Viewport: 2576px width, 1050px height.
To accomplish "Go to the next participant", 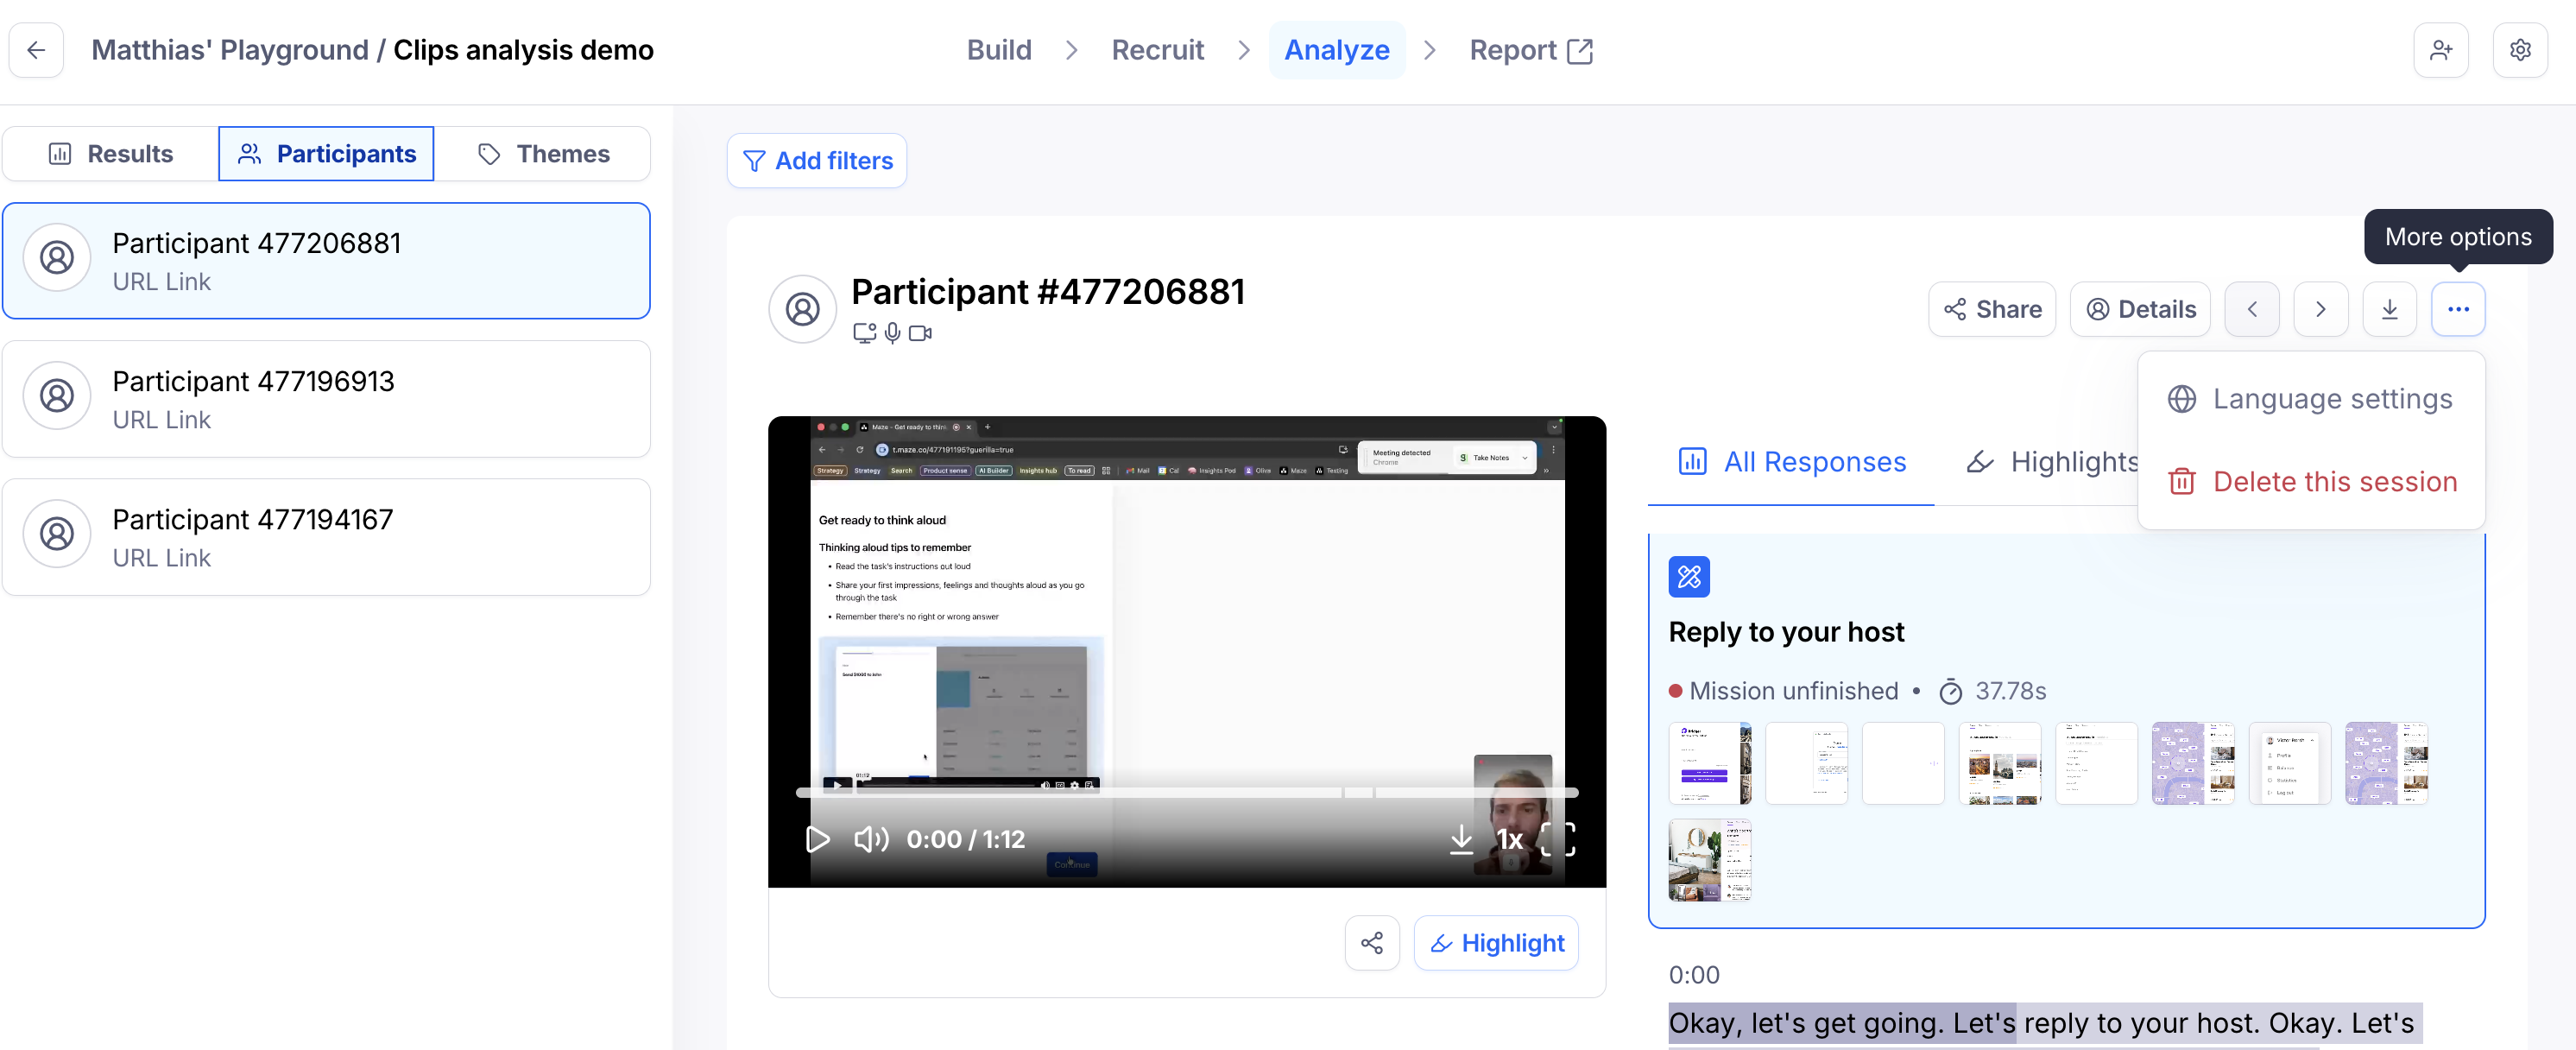I will (x=2321, y=310).
